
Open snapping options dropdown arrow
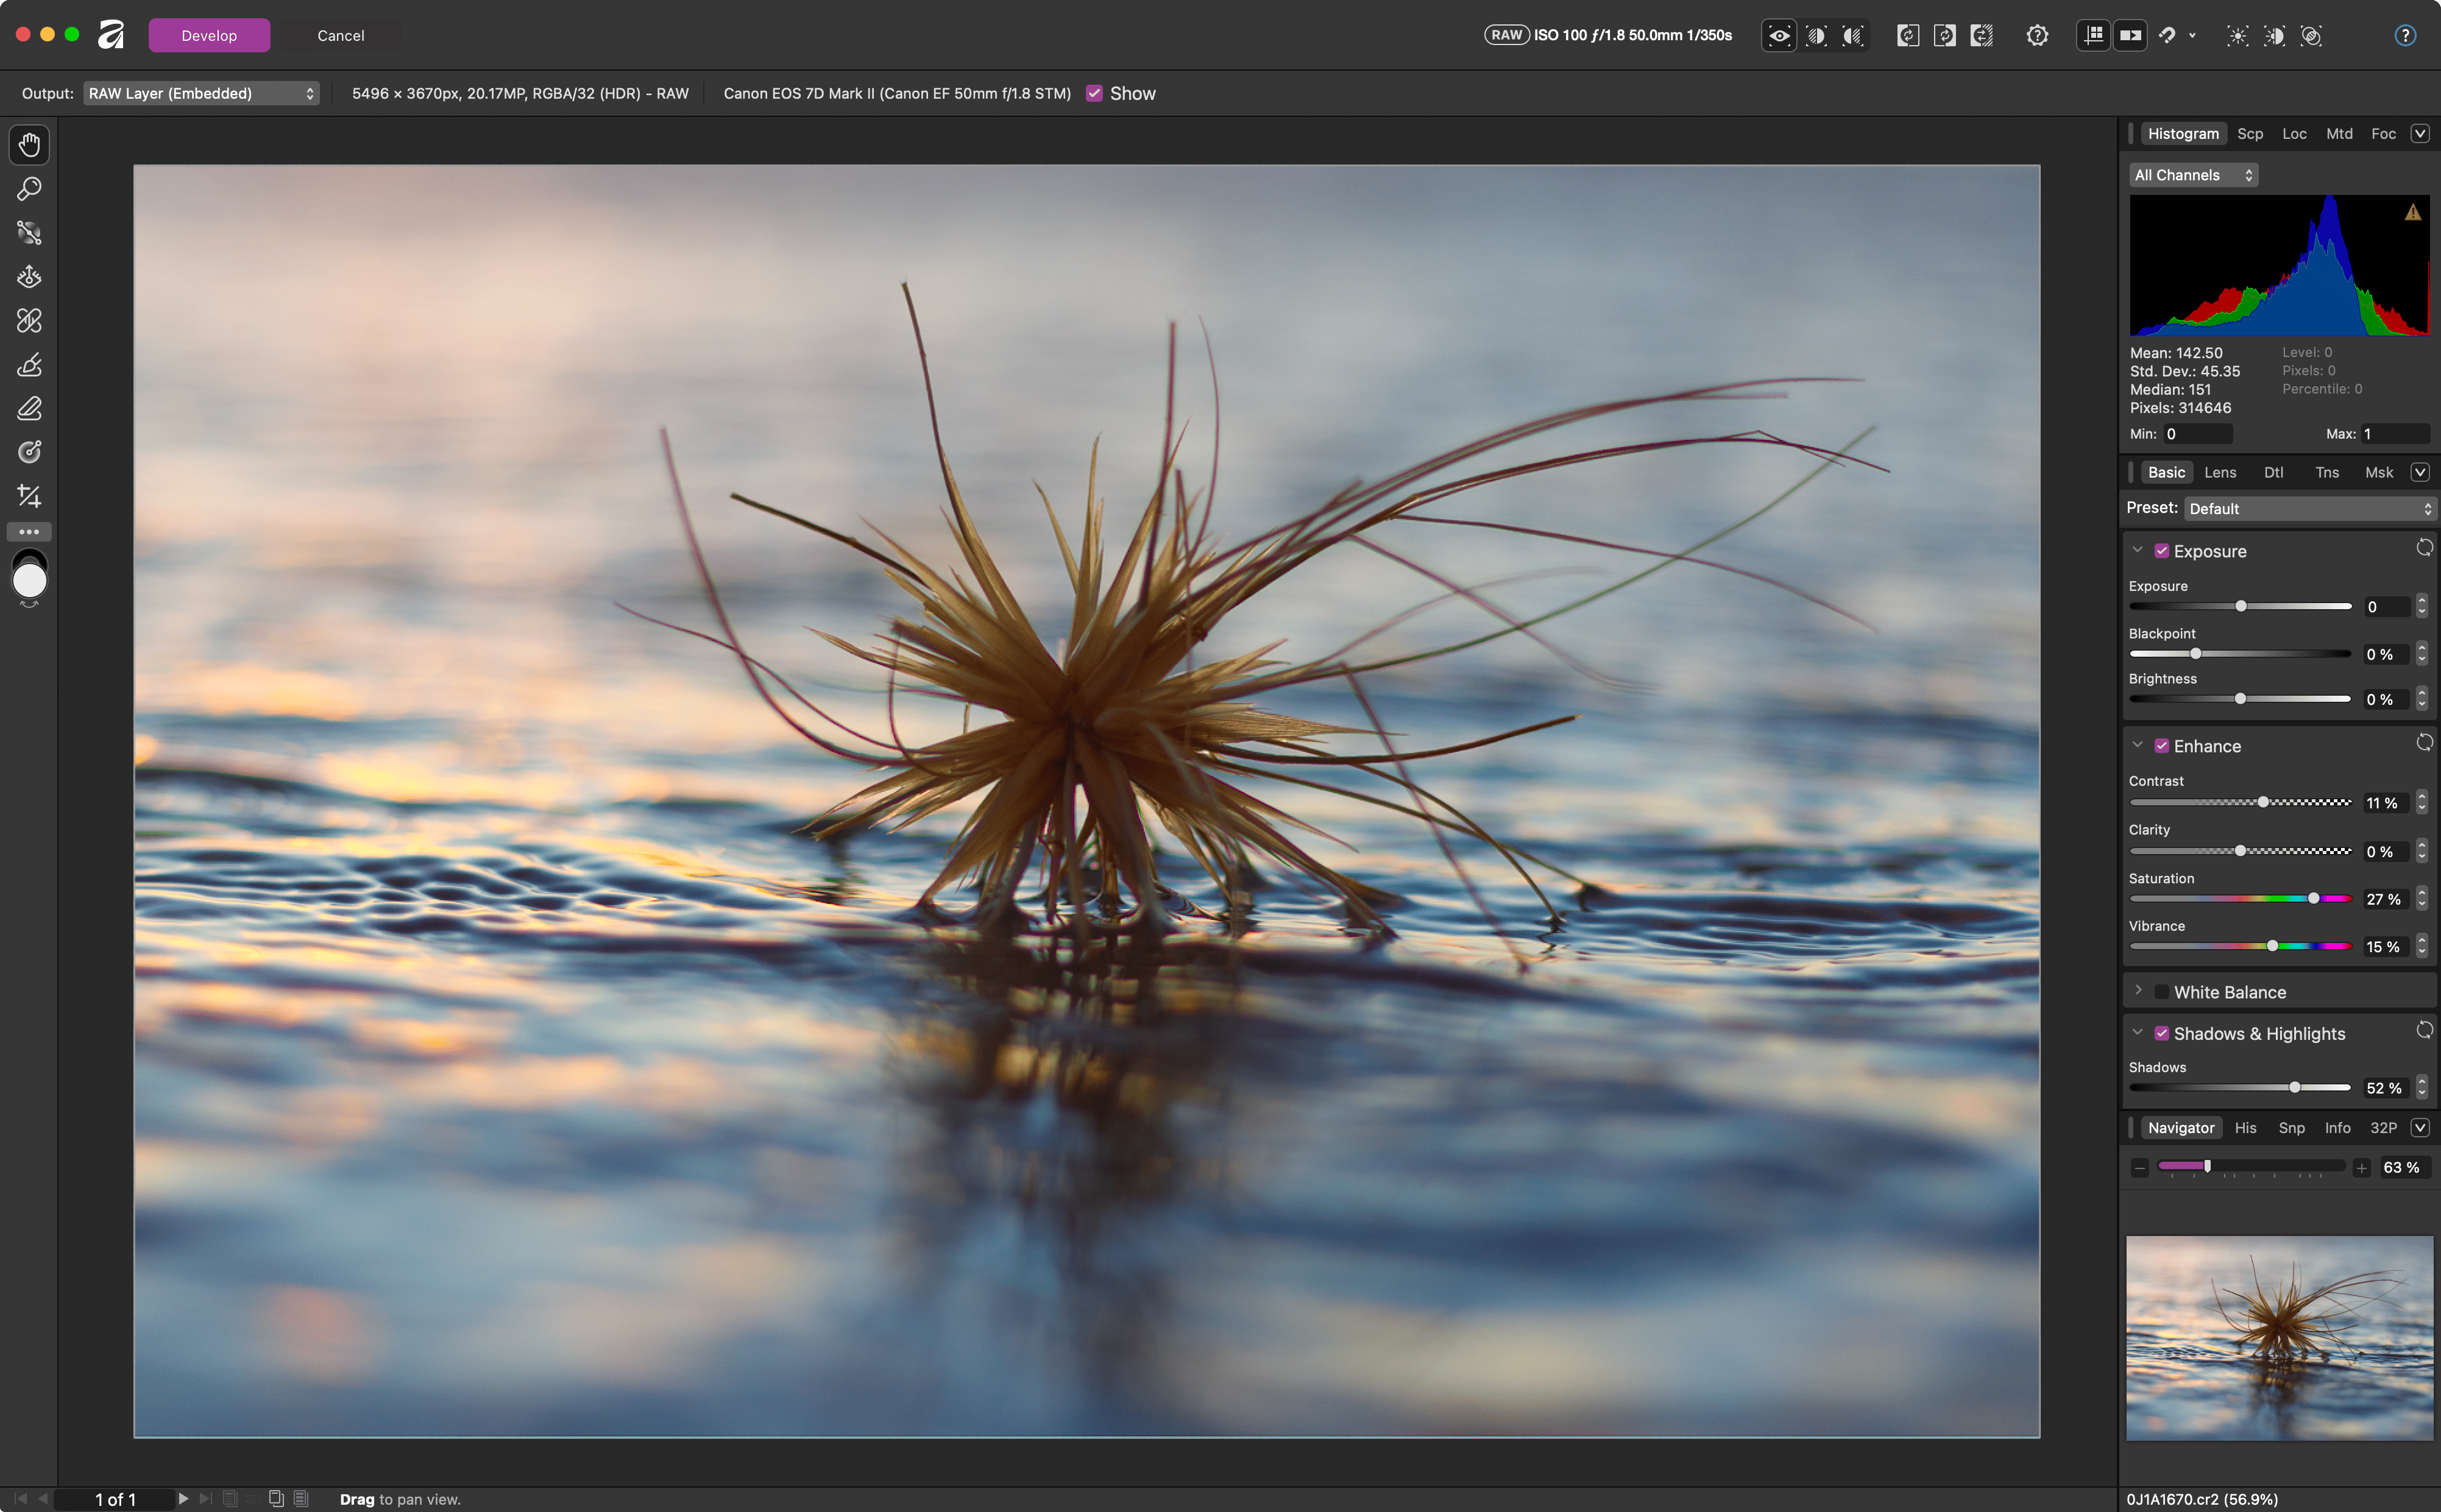[x=2192, y=36]
